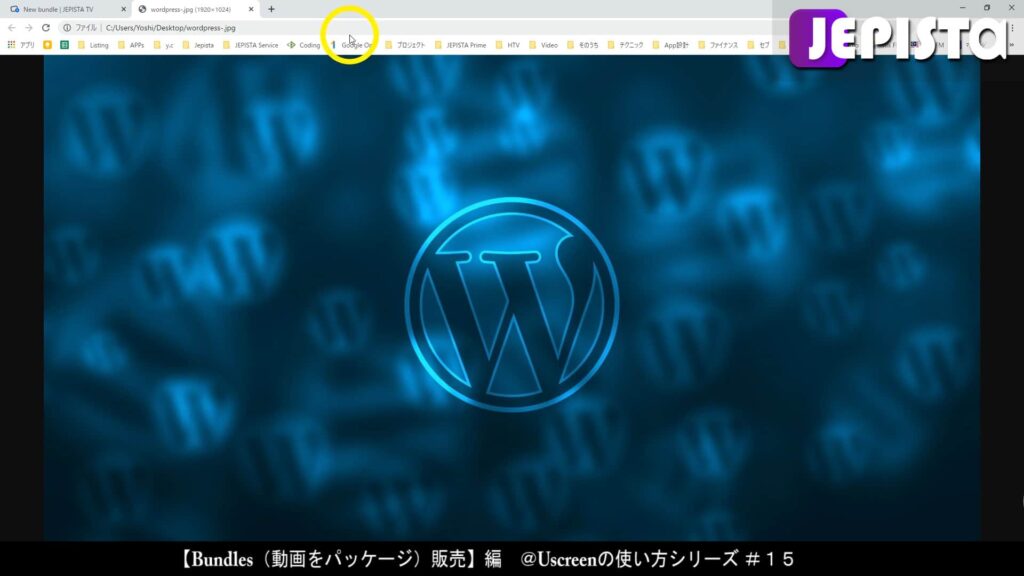Screen dimensions: 1024x576
Task: Close the wordpress-.jpg tab
Action: [x=251, y=9]
